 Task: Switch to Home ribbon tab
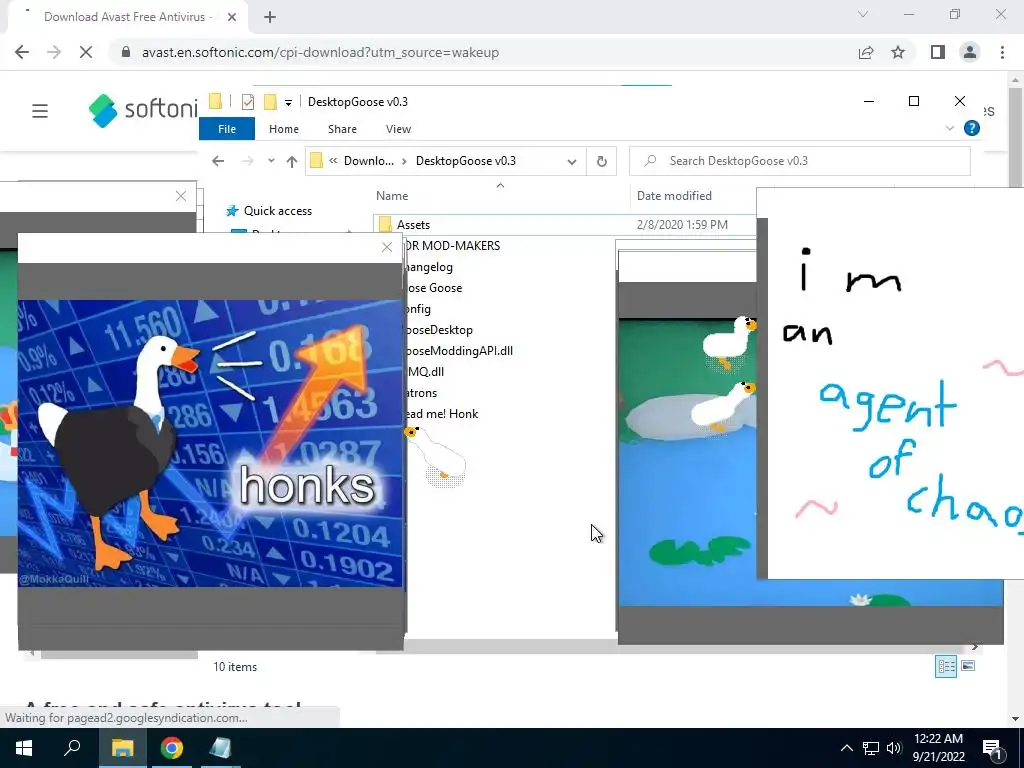tap(283, 129)
